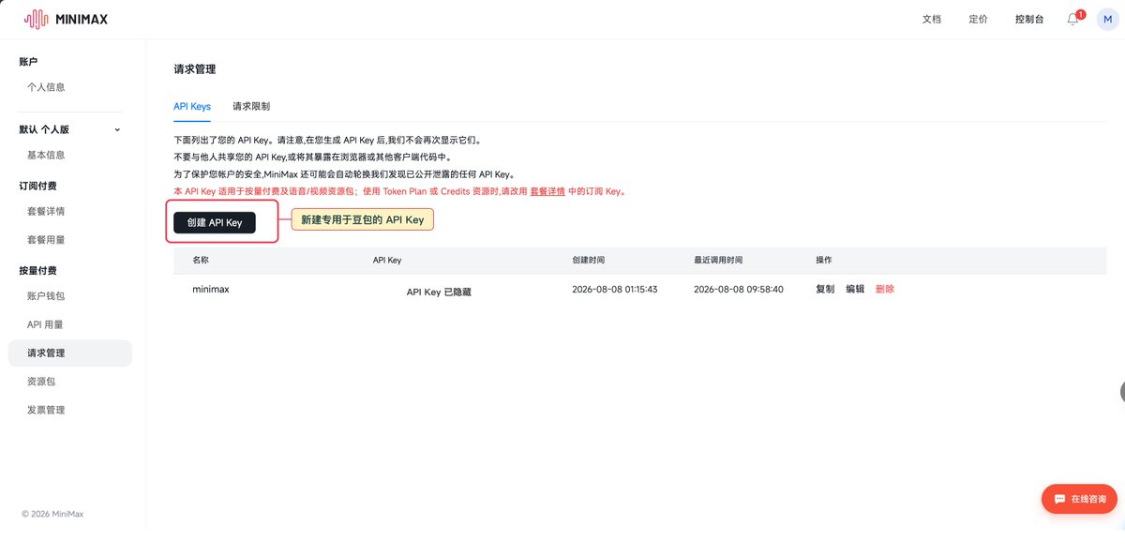Click the © 2026 MiniMax footer text

click(x=52, y=514)
